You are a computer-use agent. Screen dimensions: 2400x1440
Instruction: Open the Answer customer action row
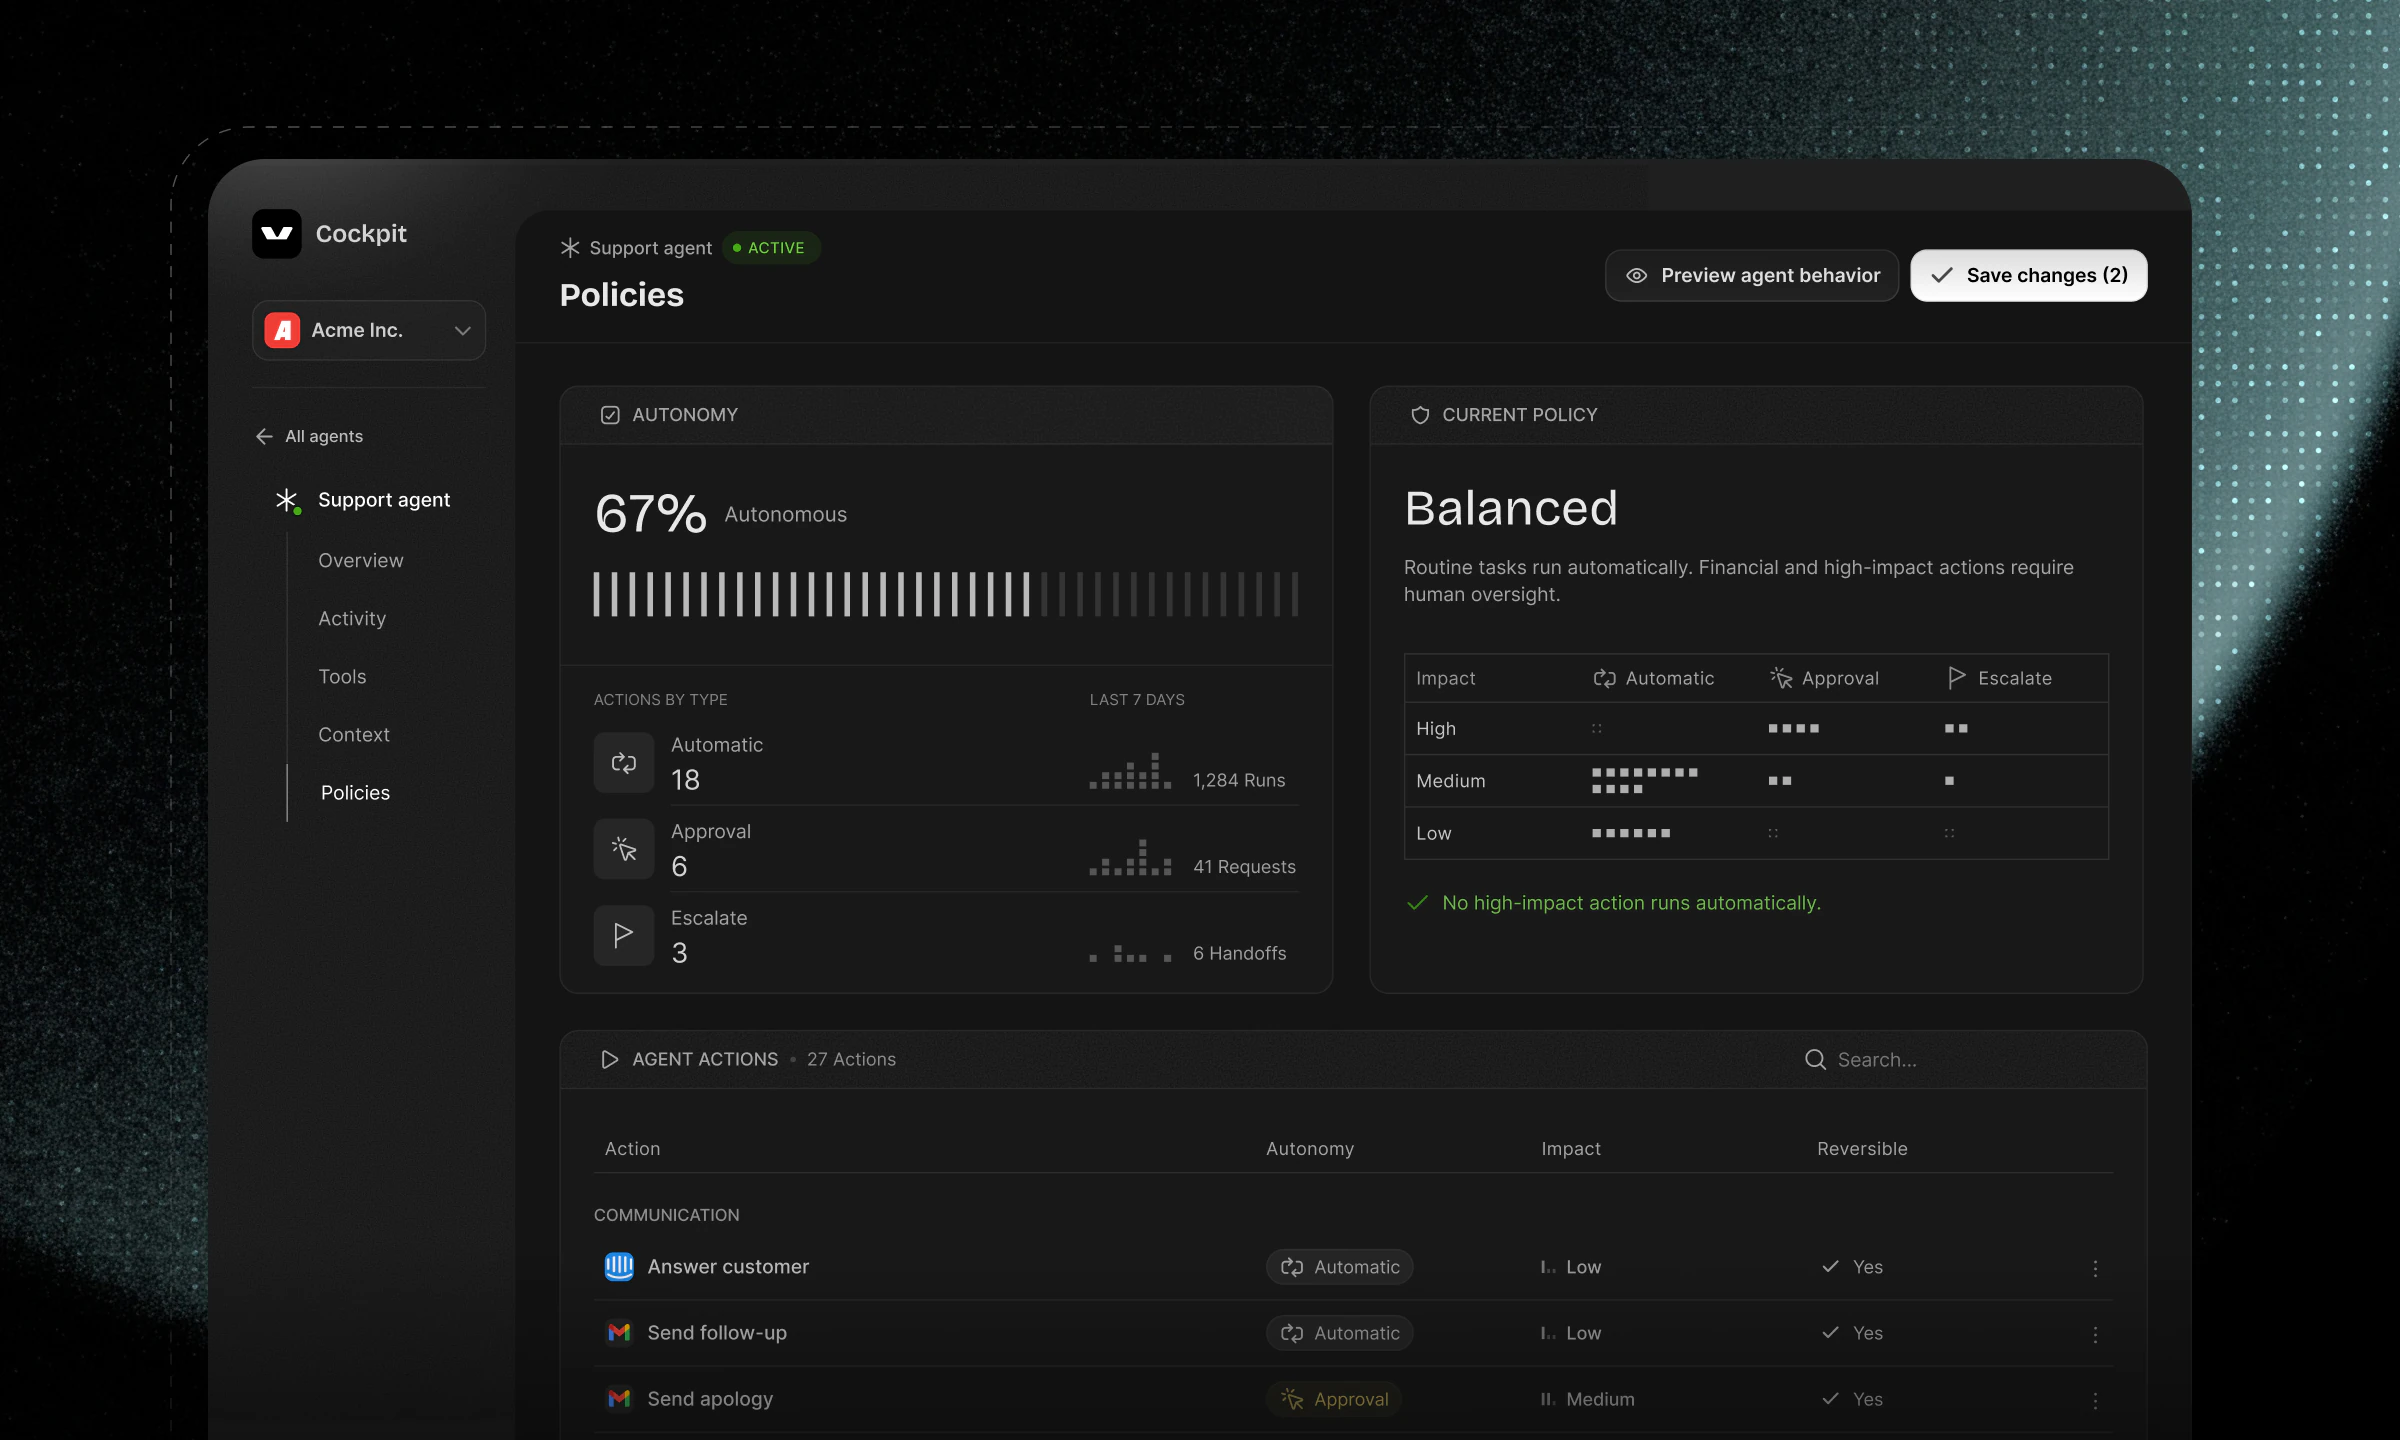click(1353, 1267)
